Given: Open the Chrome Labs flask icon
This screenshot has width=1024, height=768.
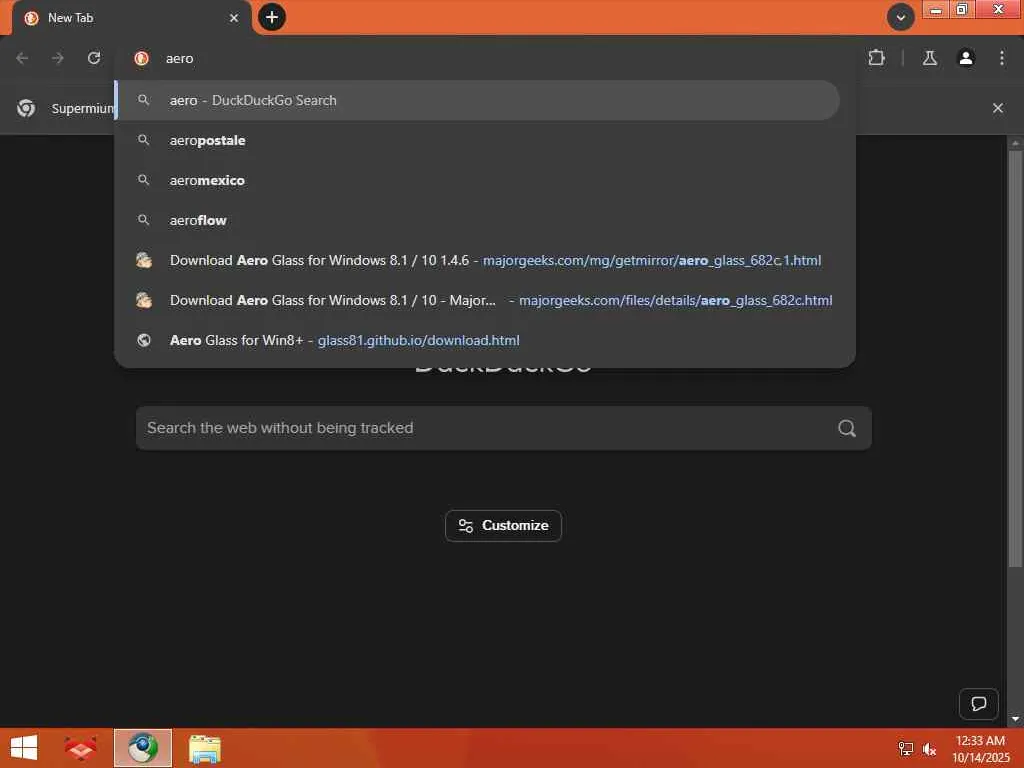Looking at the screenshot, I should pos(930,58).
